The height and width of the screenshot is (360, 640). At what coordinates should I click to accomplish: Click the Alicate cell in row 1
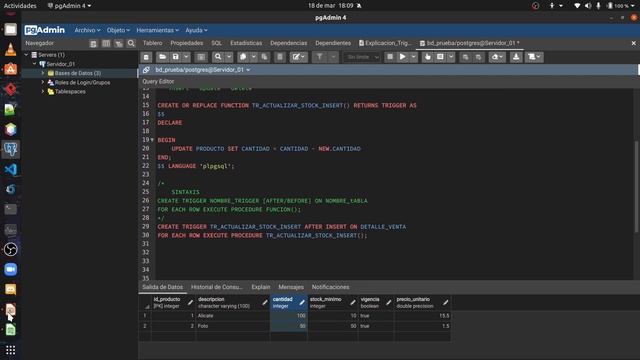233,316
